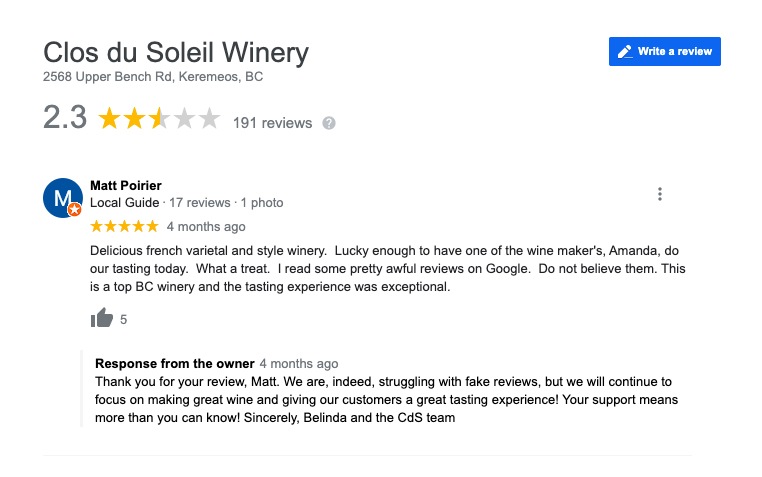Open the help icon beside 191 reviews

point(329,123)
